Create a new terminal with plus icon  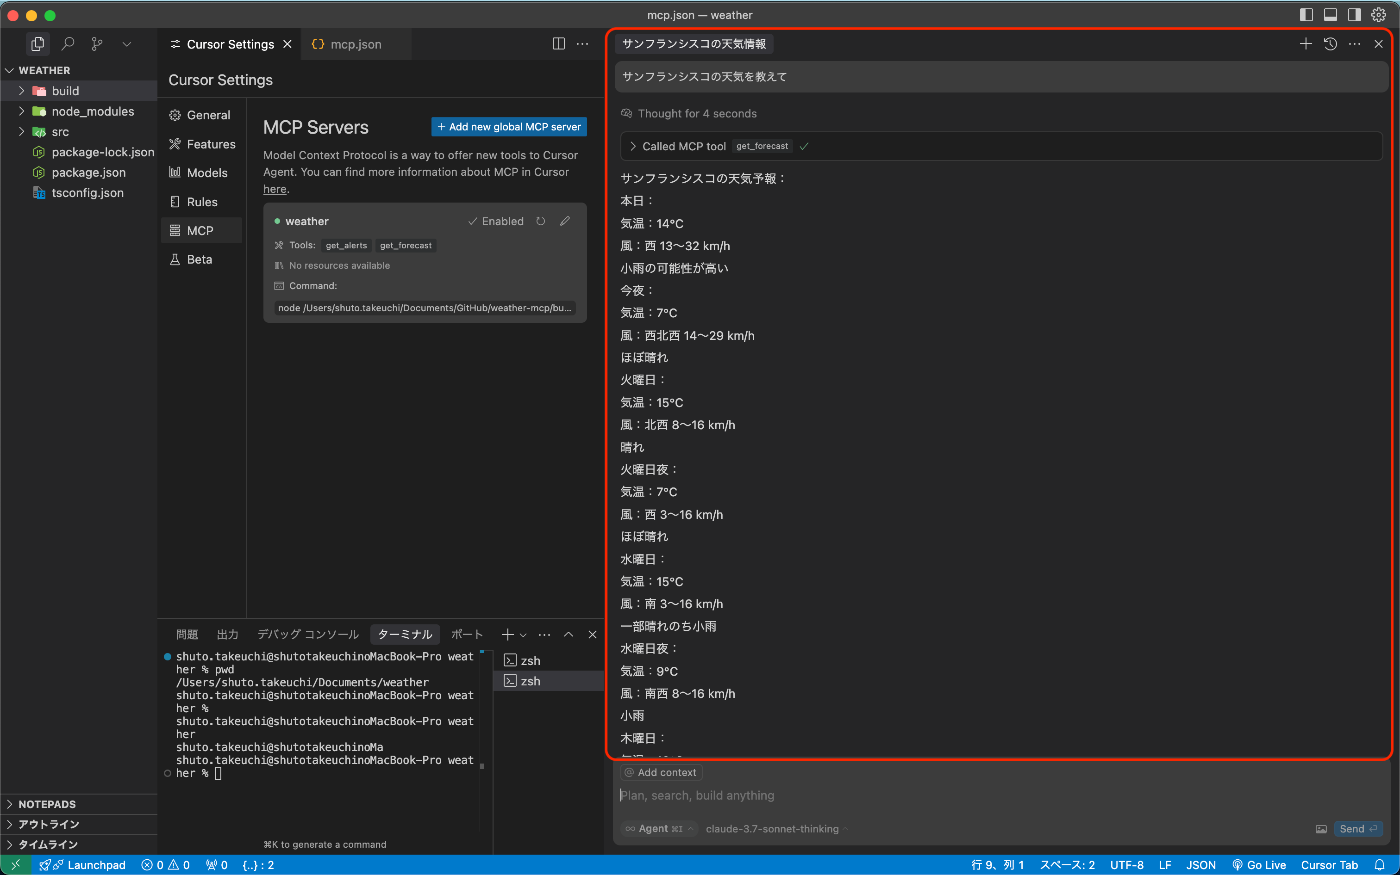coord(508,634)
